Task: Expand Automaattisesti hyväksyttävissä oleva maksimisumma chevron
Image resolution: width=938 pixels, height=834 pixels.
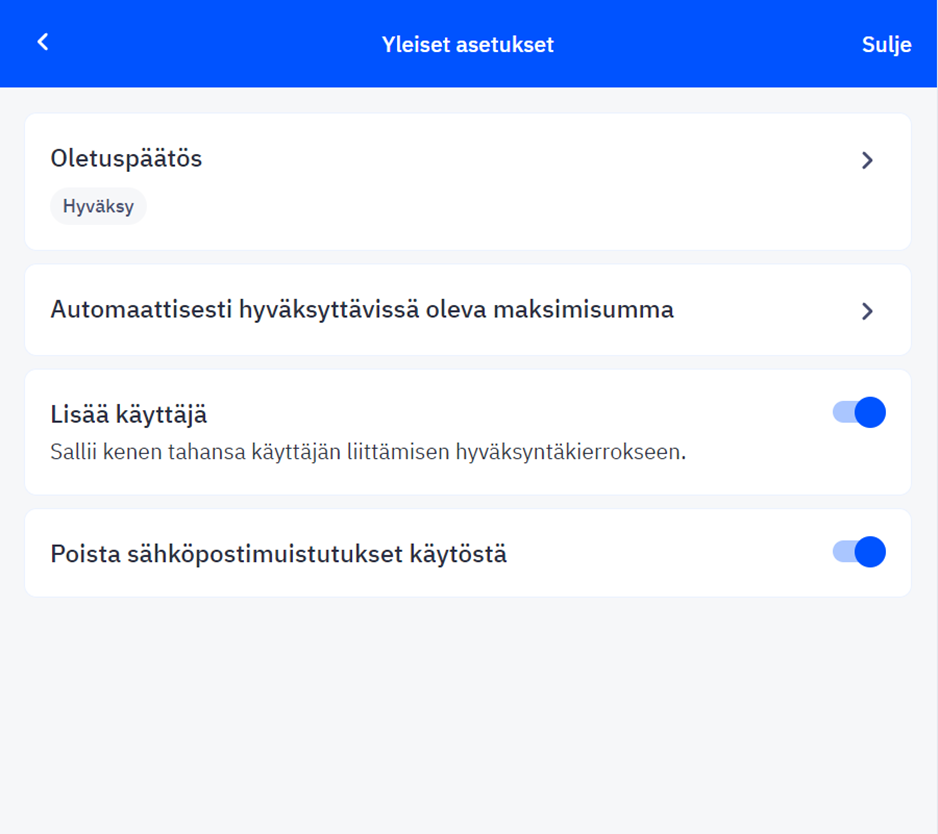Action: click(867, 311)
